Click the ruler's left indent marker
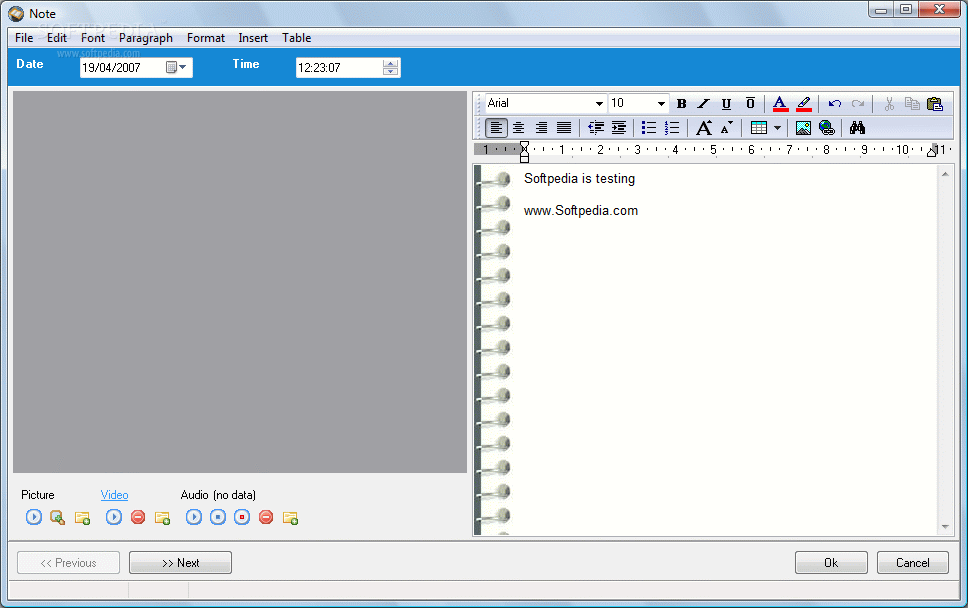The image size is (968, 608). tap(524, 151)
